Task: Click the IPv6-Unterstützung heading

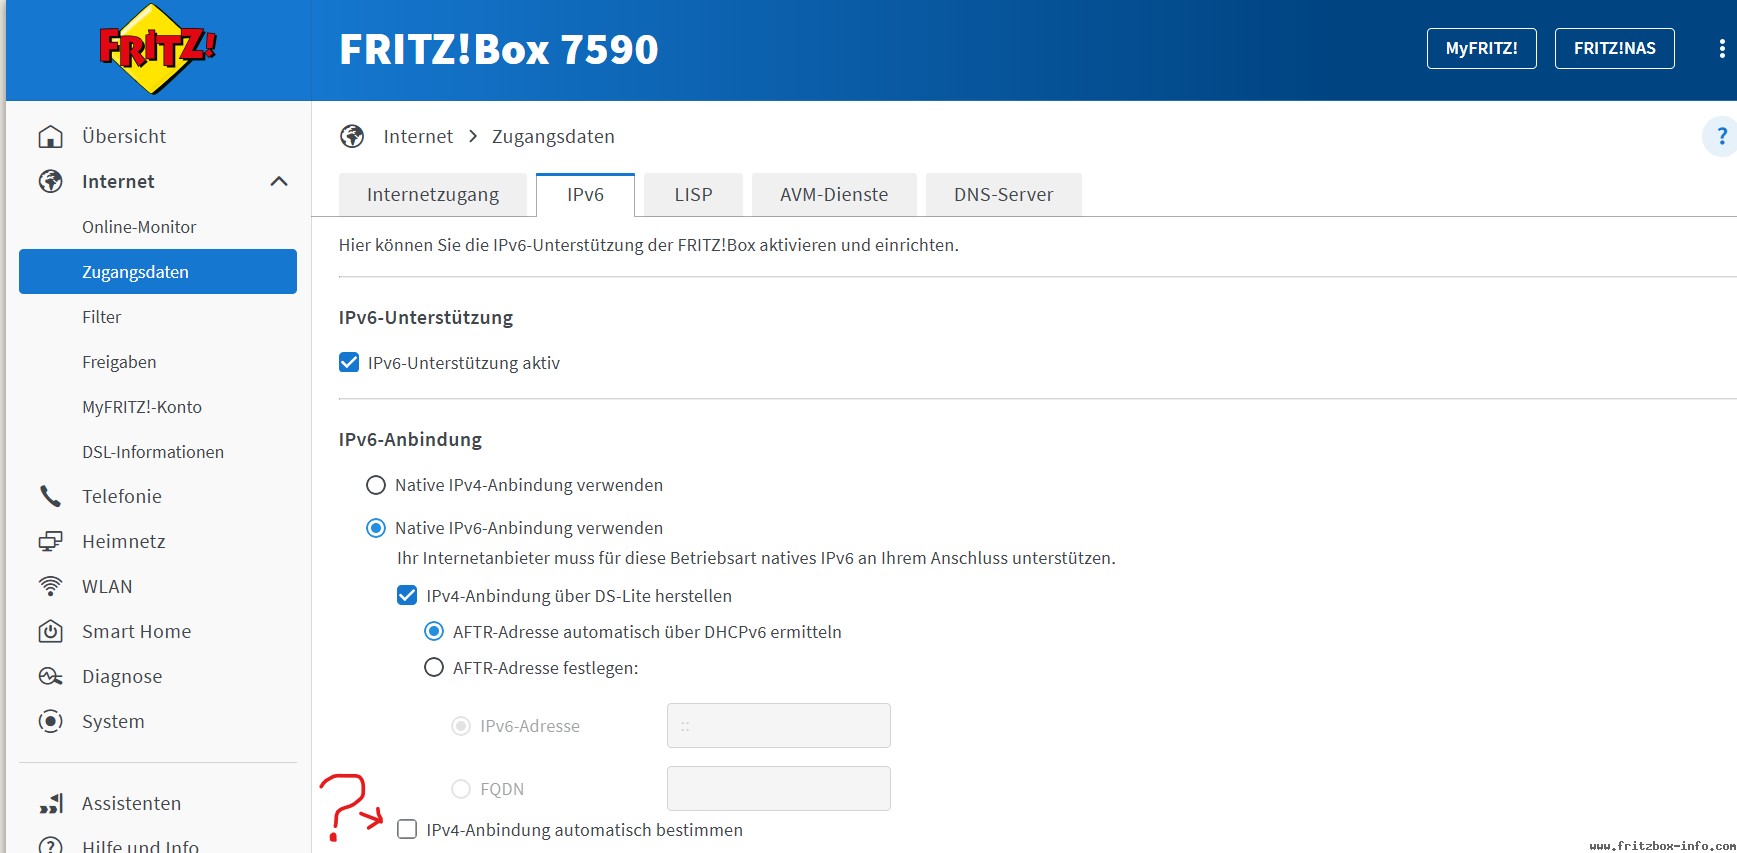Action: click(426, 318)
